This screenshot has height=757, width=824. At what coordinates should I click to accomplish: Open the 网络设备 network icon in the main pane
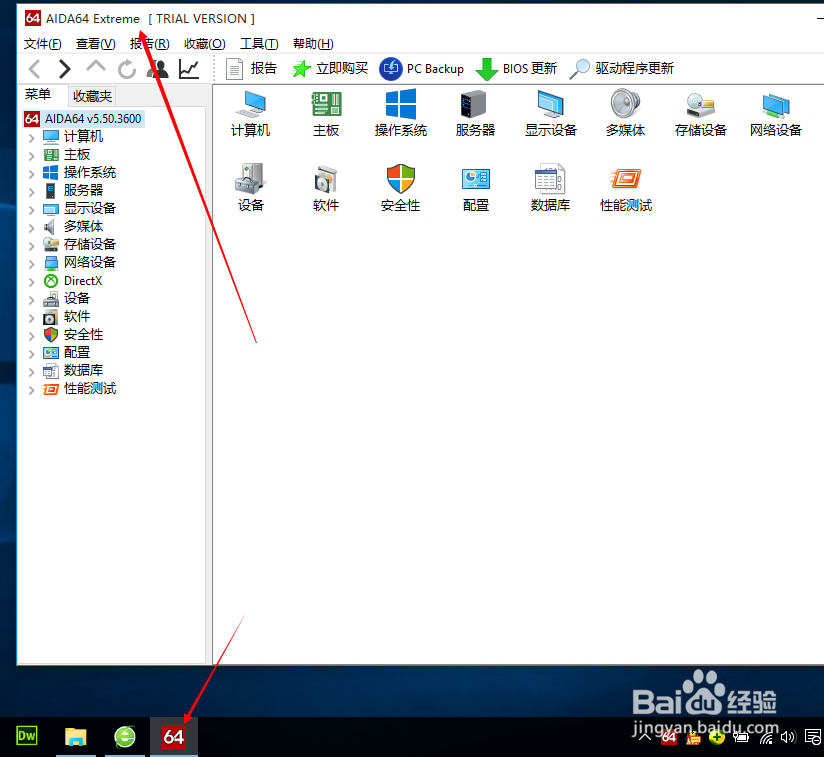pos(776,113)
